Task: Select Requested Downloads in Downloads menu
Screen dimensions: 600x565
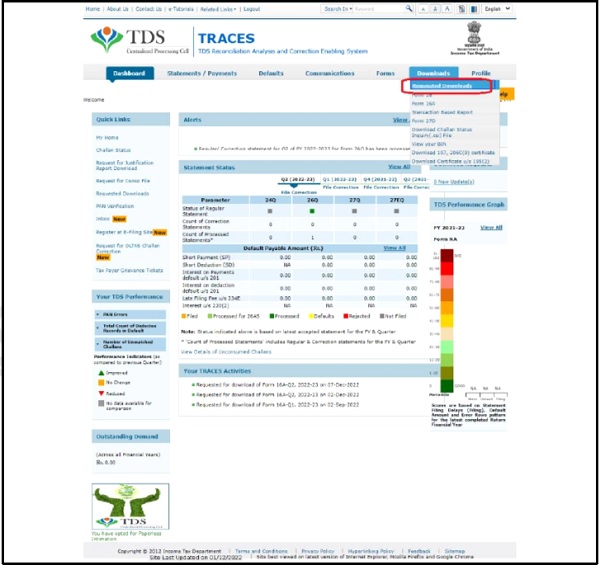Action: pos(442,86)
